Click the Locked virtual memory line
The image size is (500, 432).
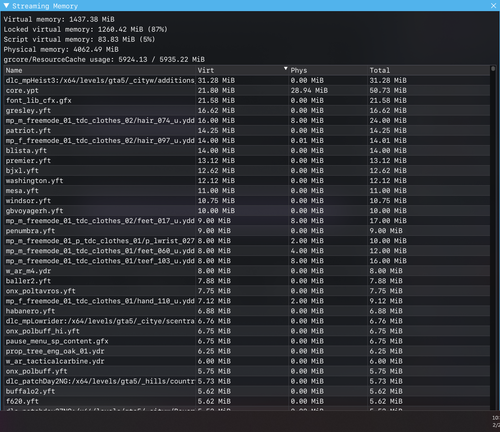[x=85, y=29]
